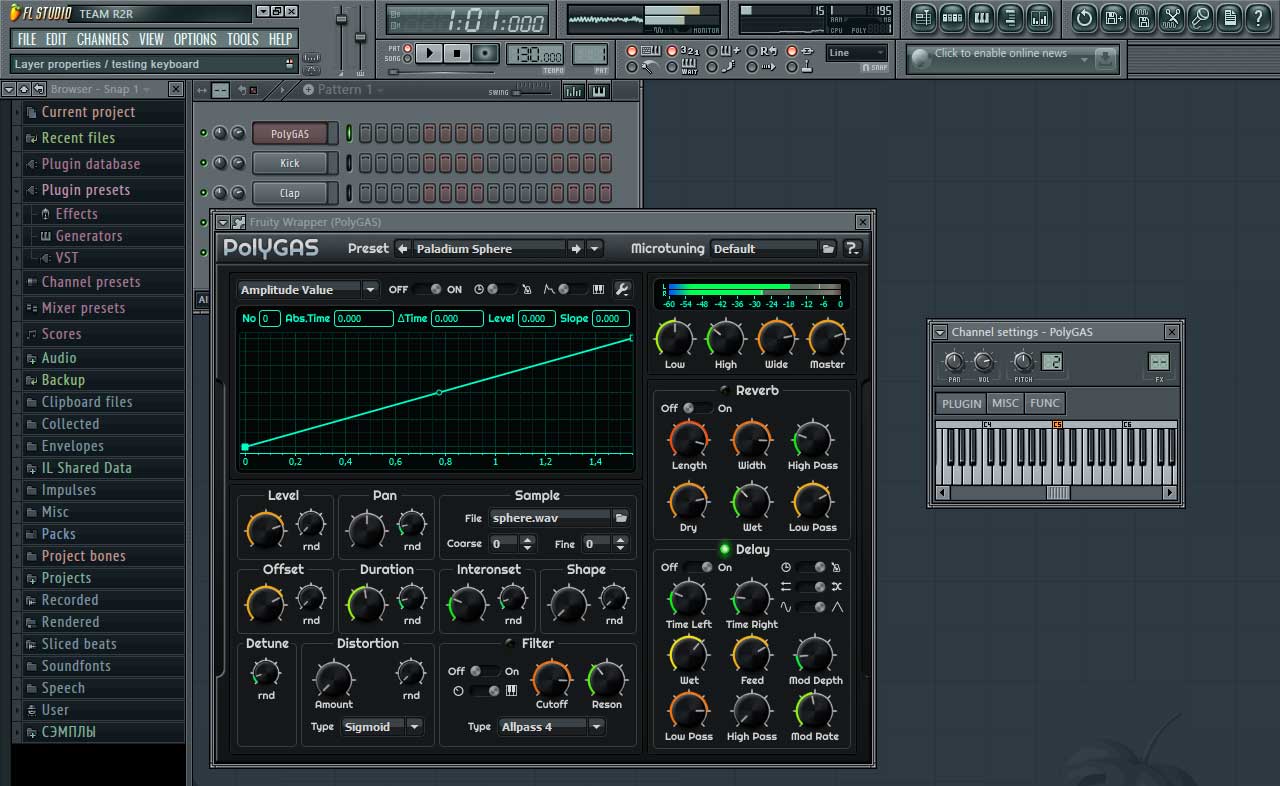Expand the Packs folder in browser
Image resolution: width=1280 pixels, height=786 pixels.
tap(58, 534)
